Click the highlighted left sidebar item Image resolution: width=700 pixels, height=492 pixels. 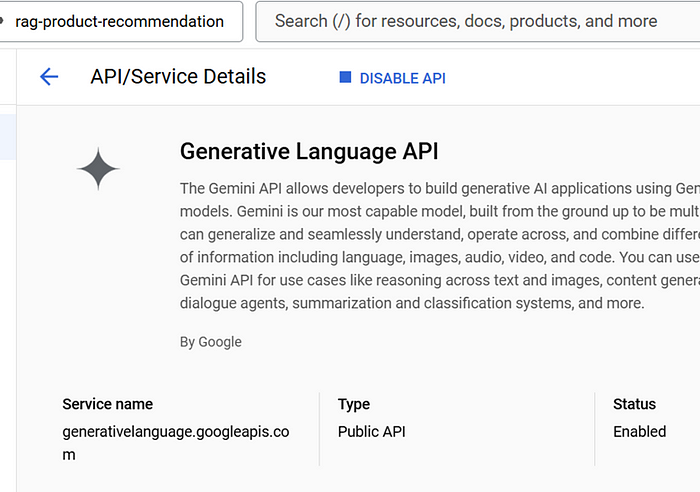(8, 137)
